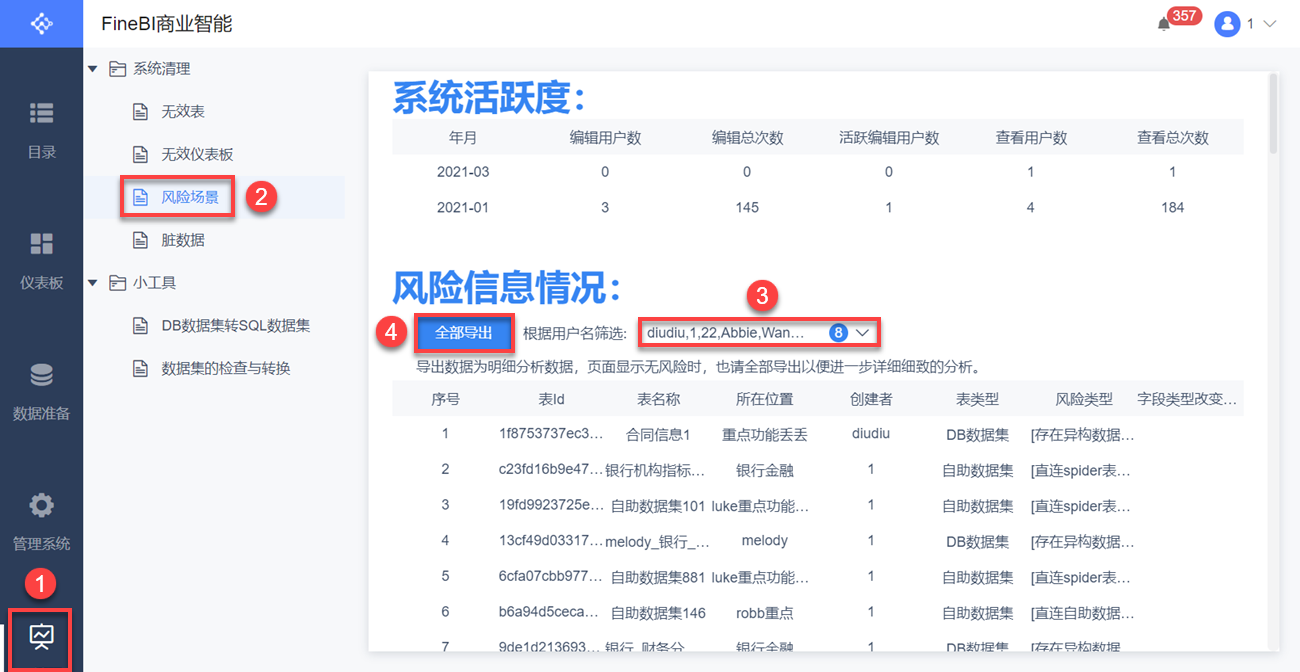1300x672 pixels.
Task: Click the 表类型 column header
Action: tap(978, 399)
